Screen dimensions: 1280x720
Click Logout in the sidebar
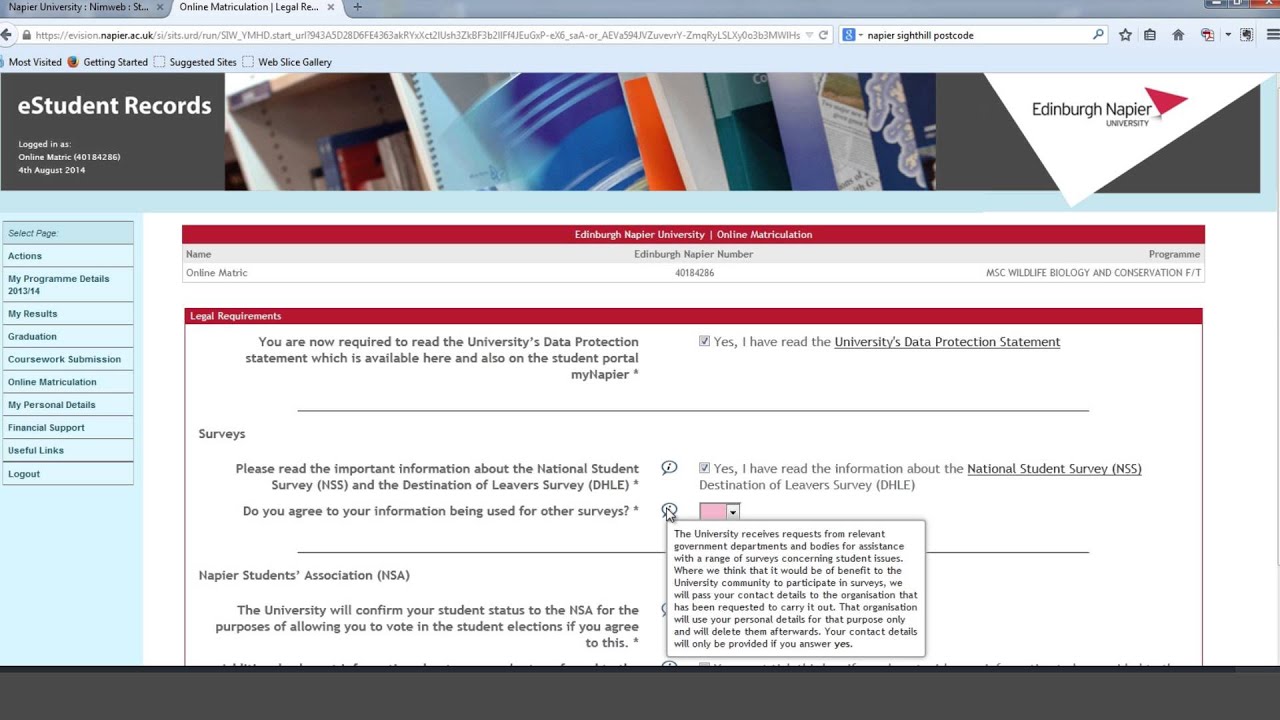68,474
